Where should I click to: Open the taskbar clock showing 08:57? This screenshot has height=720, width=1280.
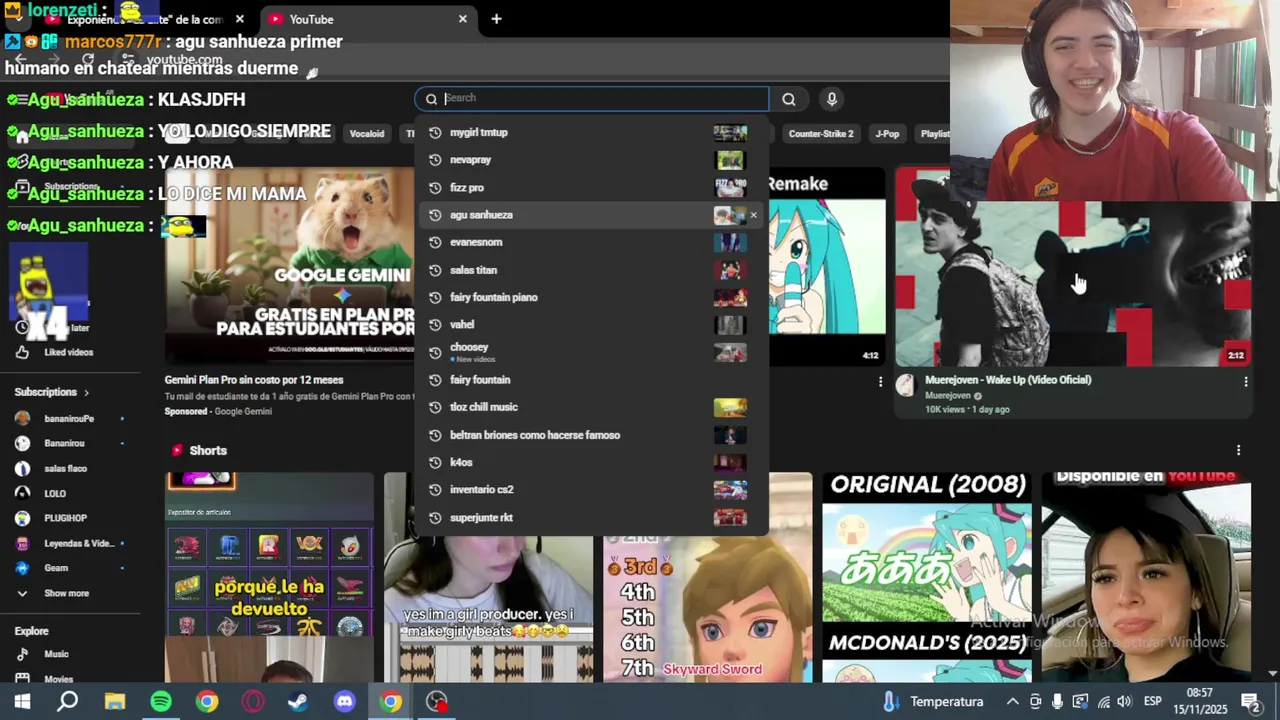pos(1200,702)
